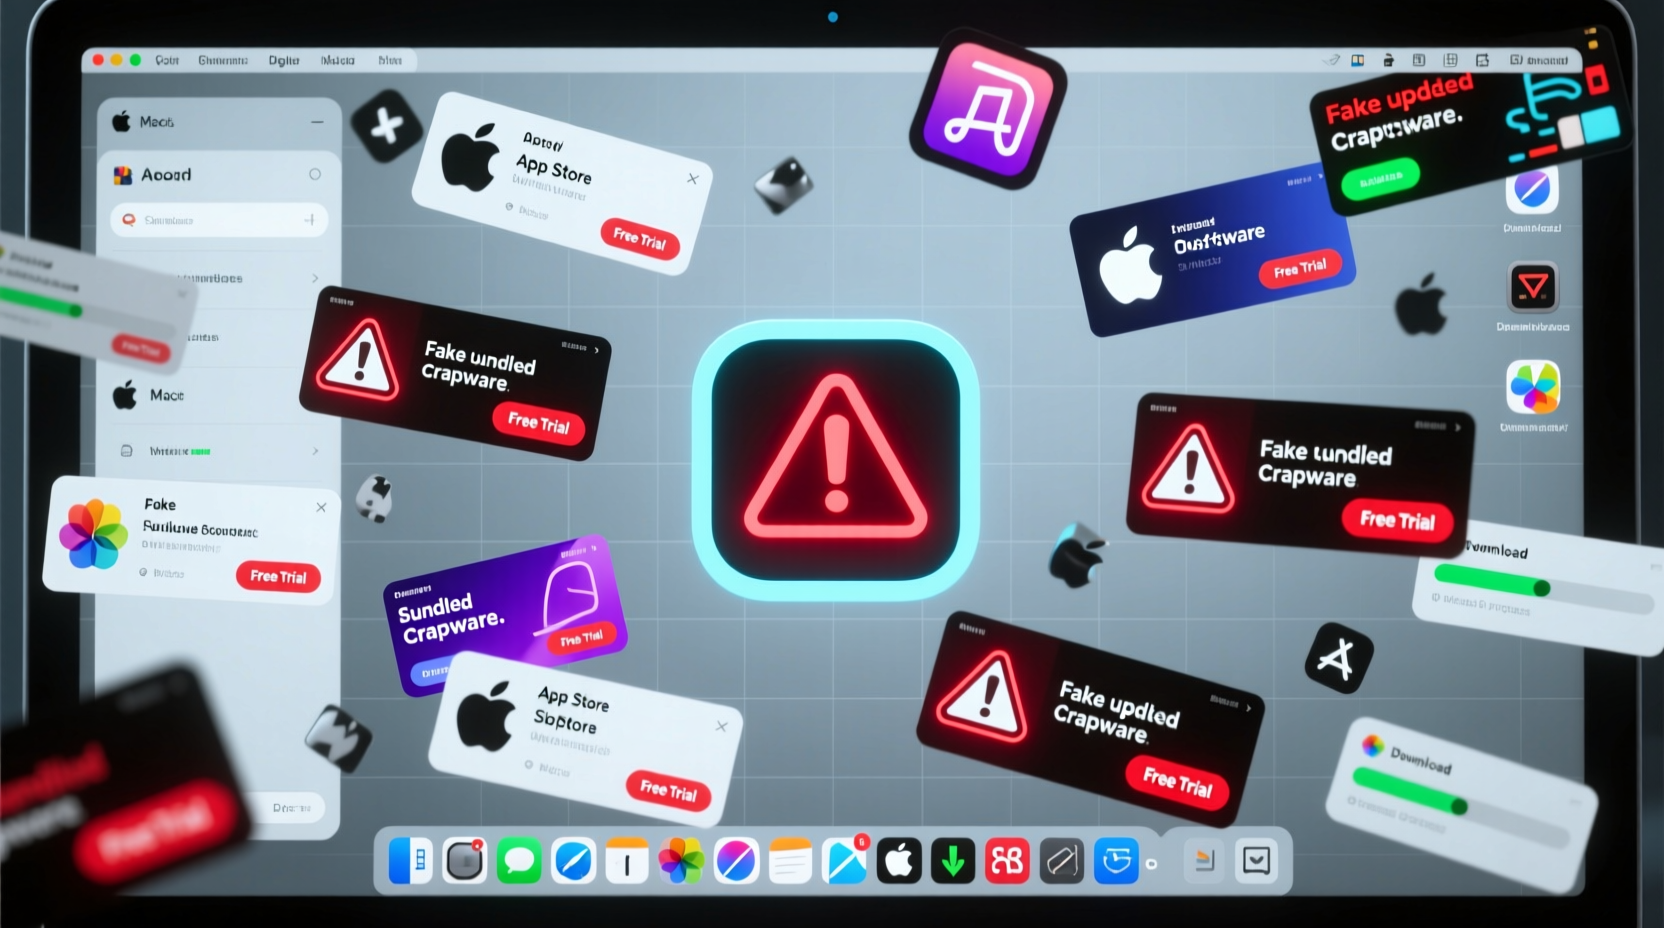Close the Aptoty App Store card
This screenshot has height=928, width=1664.
point(693,178)
